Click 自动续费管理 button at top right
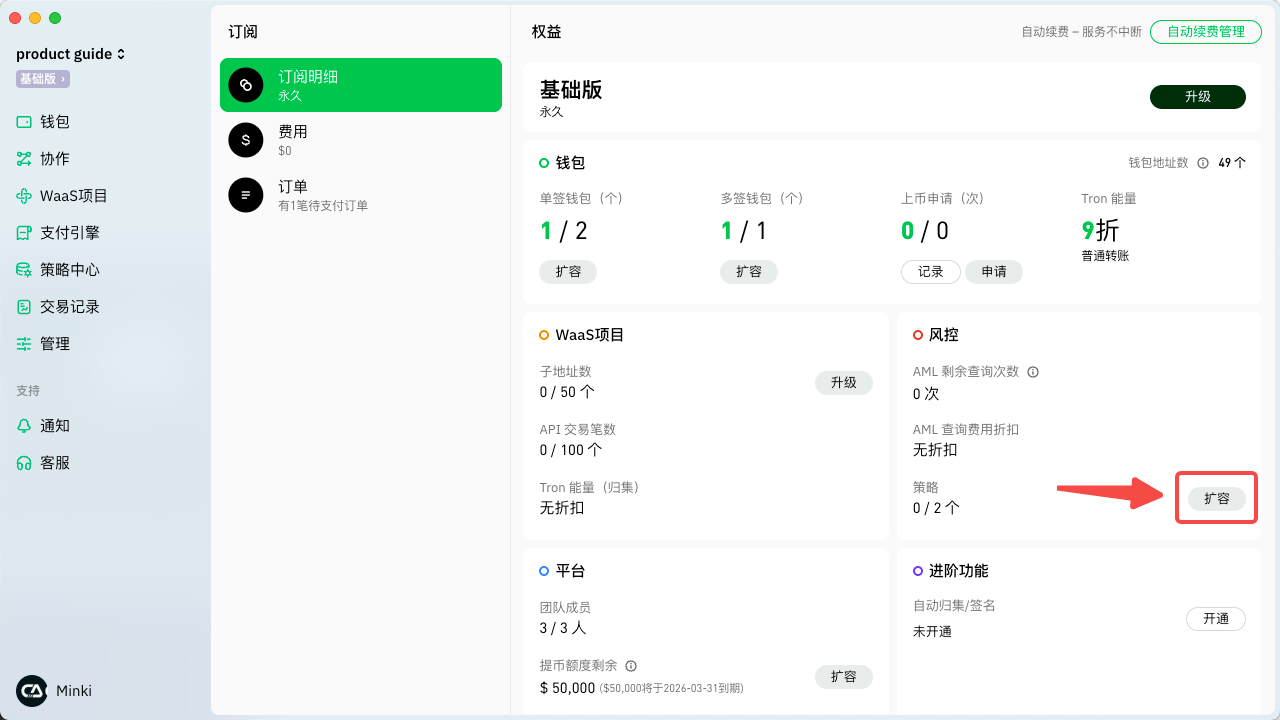Image resolution: width=1280 pixels, height=720 pixels. point(1205,32)
